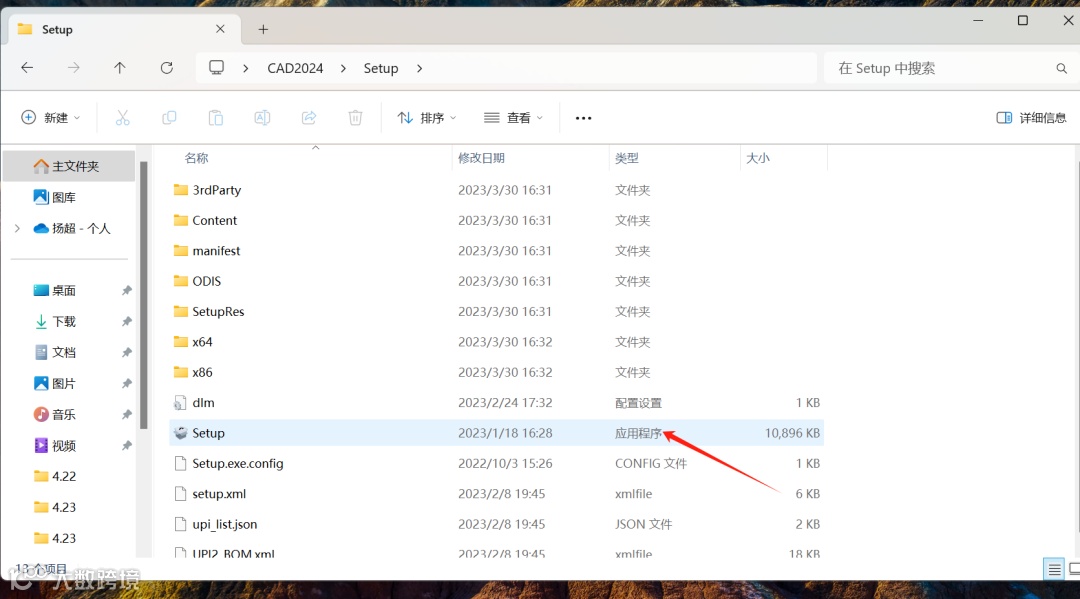Select the x86 folder row
The image size is (1080, 599).
tap(497, 372)
